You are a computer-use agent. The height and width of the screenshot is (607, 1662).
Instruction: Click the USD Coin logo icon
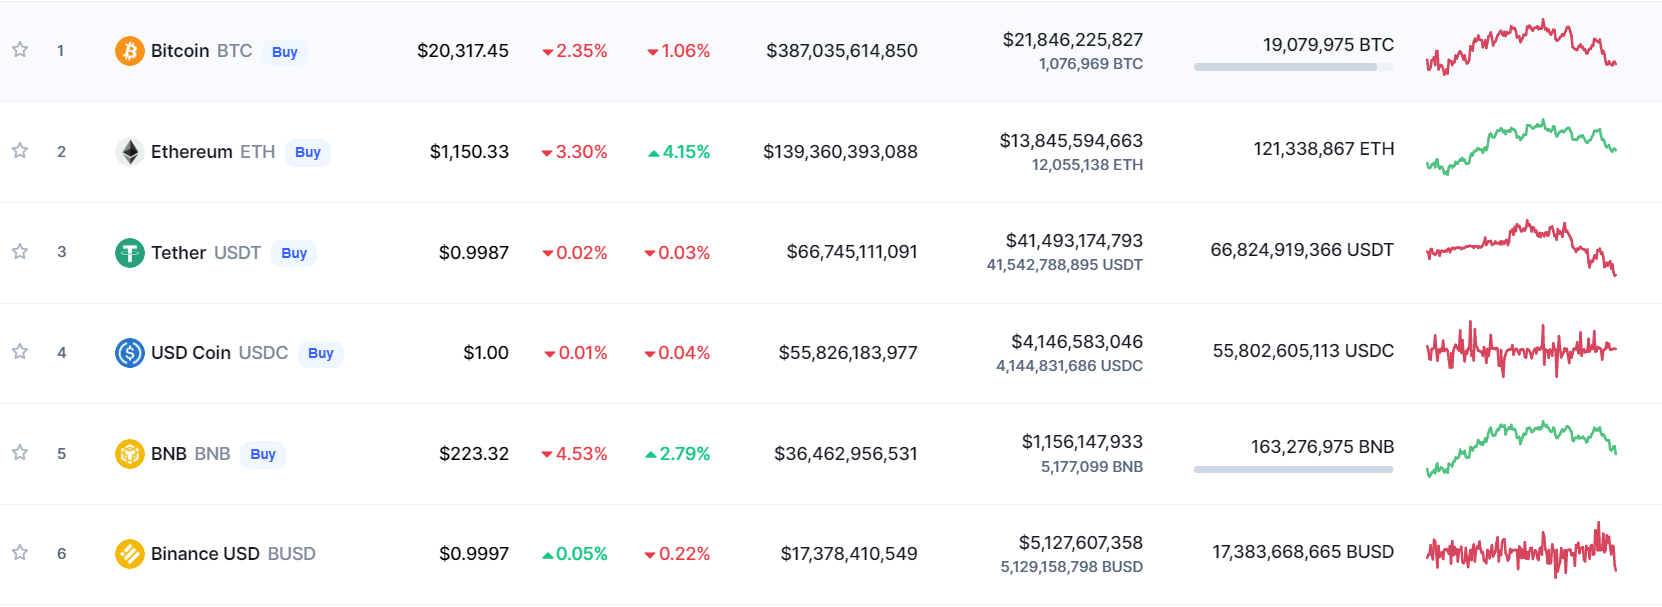coord(129,352)
